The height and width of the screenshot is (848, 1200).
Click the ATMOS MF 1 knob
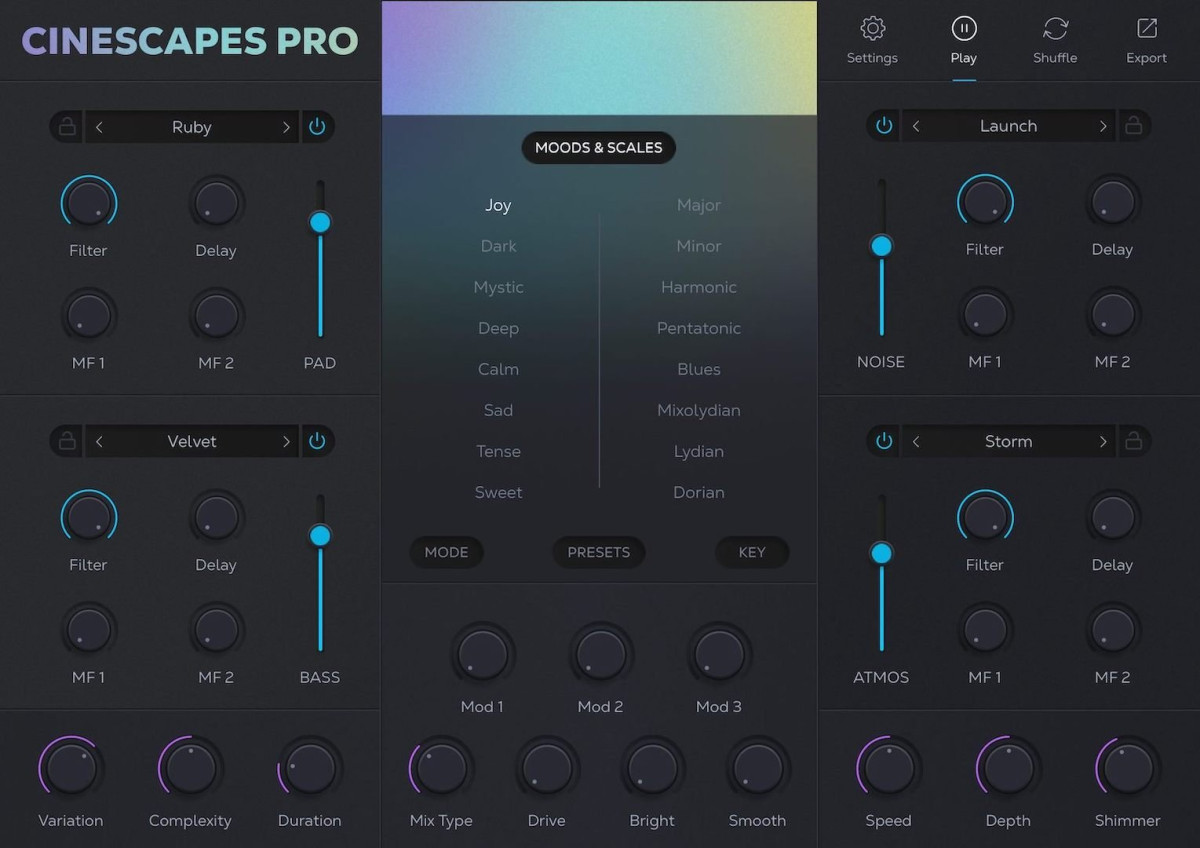point(985,631)
